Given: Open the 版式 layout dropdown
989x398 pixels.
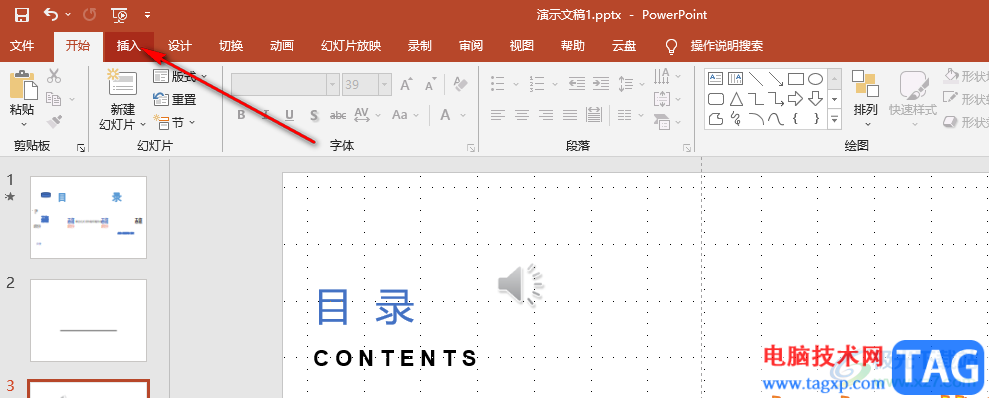Looking at the screenshot, I should pyautogui.click(x=180, y=77).
